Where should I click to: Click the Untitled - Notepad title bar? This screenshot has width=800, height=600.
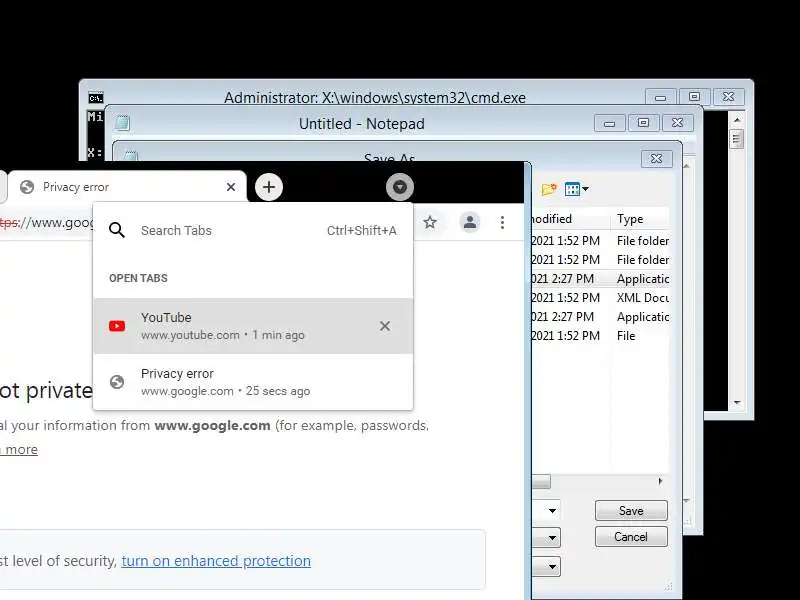pos(362,124)
